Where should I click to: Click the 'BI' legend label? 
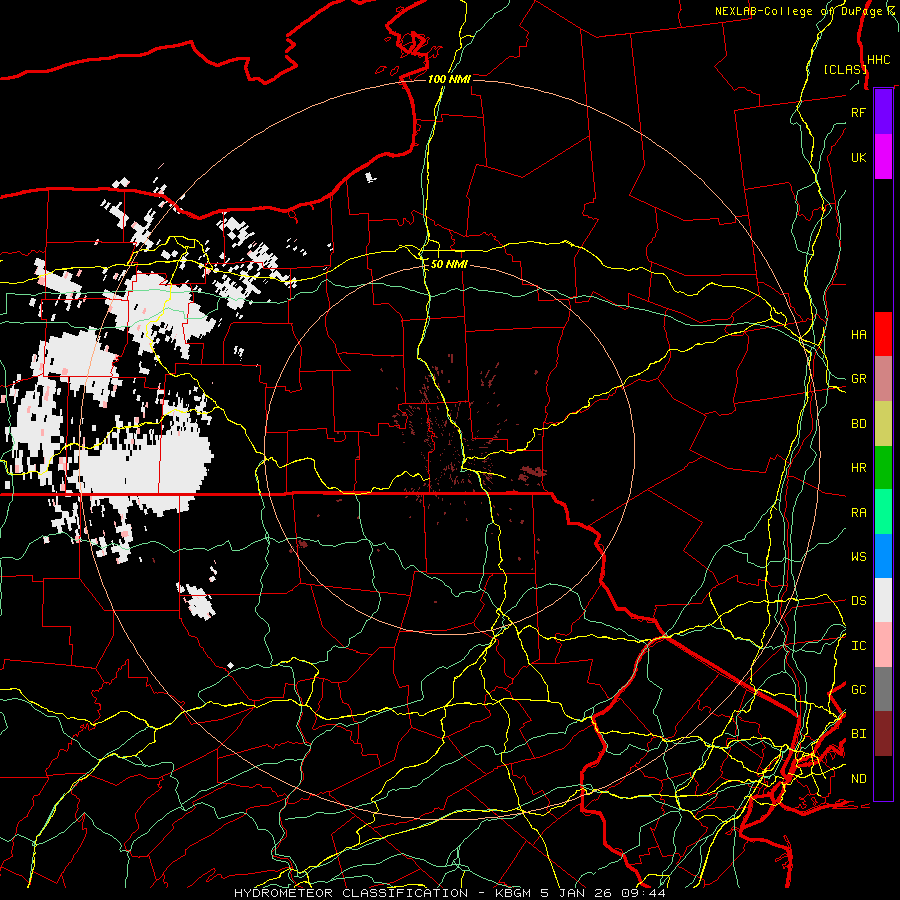click(x=858, y=734)
